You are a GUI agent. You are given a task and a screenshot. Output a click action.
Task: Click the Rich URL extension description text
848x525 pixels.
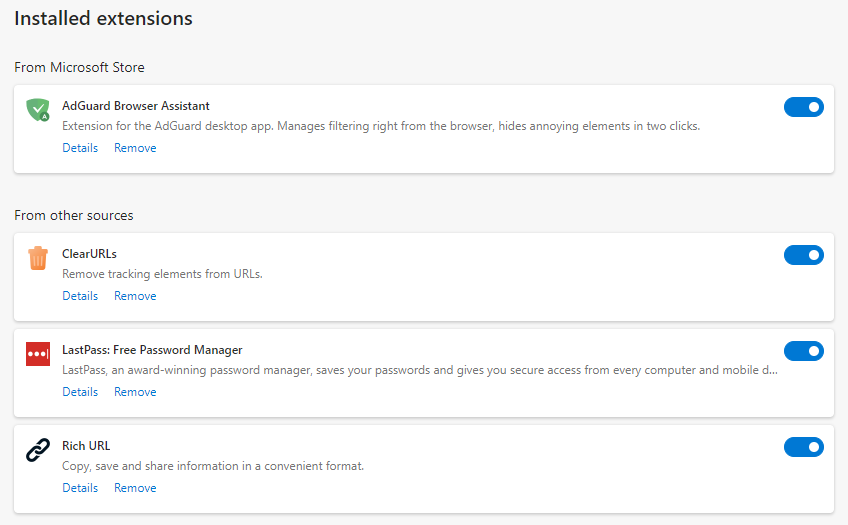coord(213,466)
